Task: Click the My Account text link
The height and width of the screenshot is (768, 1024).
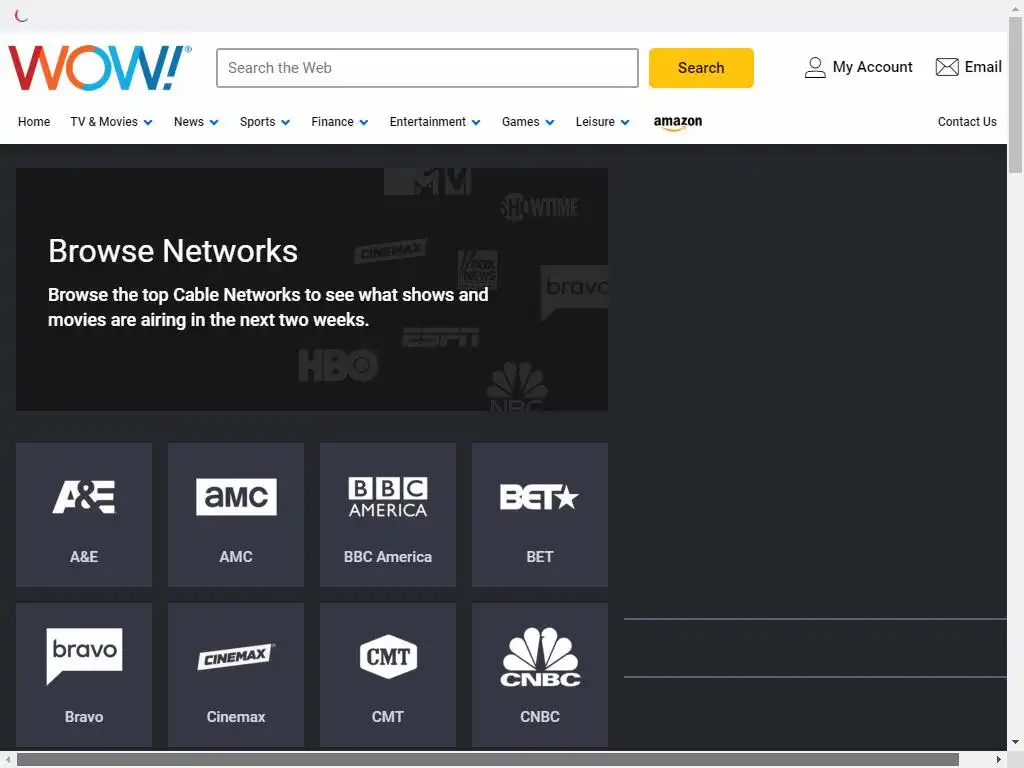Action: tap(872, 67)
